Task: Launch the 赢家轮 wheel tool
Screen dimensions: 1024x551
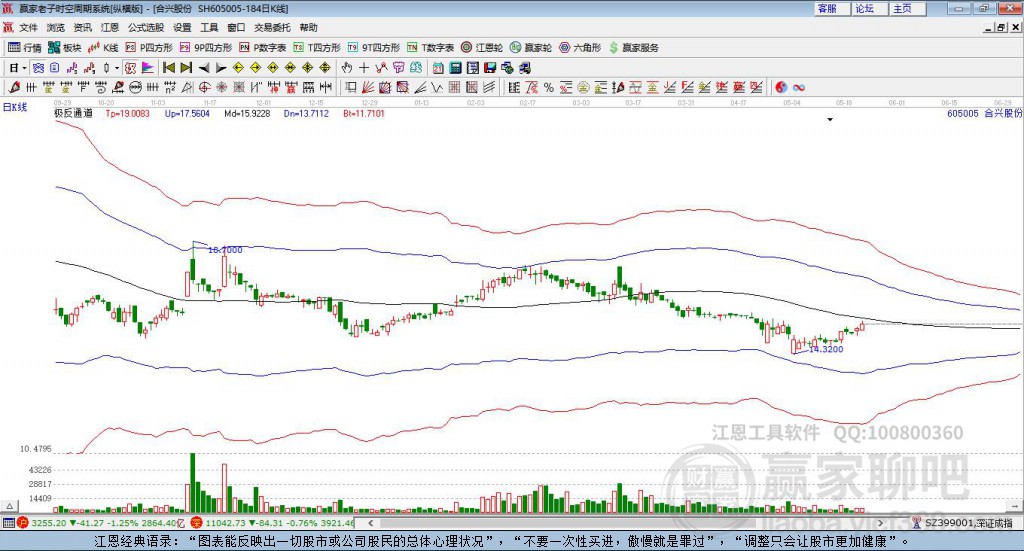Action: (x=531, y=48)
